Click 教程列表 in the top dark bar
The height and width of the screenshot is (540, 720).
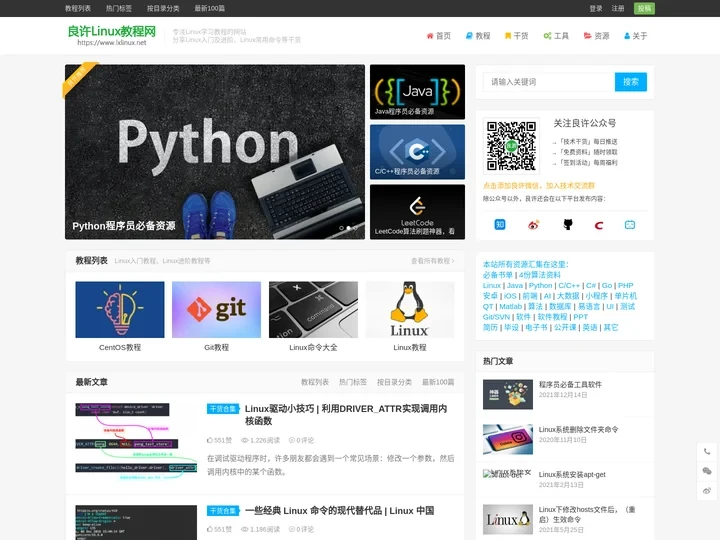point(78,8)
